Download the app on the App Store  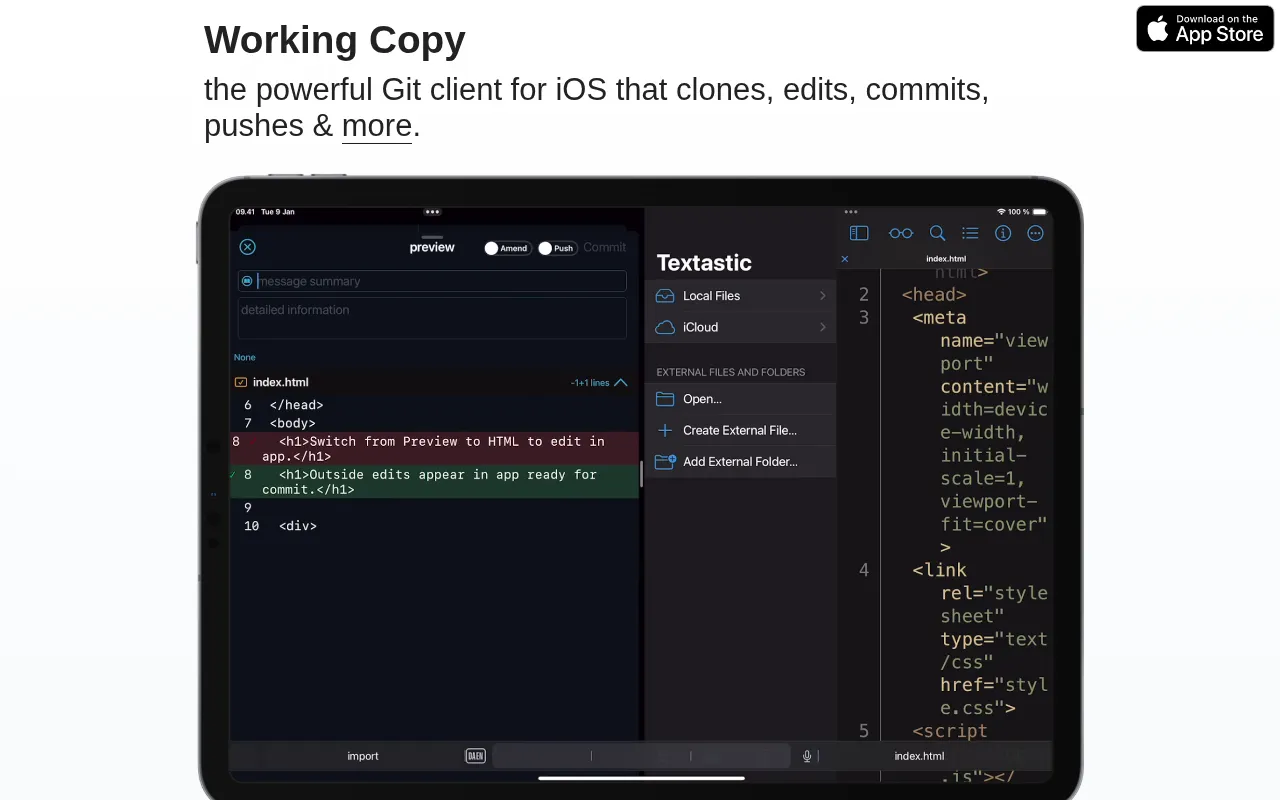[x=1205, y=28]
